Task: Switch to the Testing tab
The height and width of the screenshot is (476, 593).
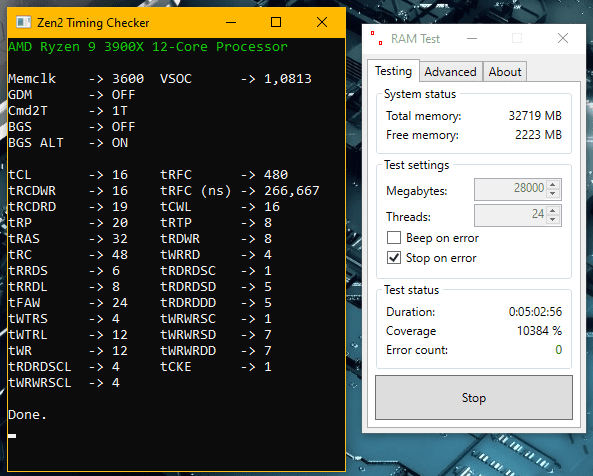Action: pyautogui.click(x=393, y=71)
